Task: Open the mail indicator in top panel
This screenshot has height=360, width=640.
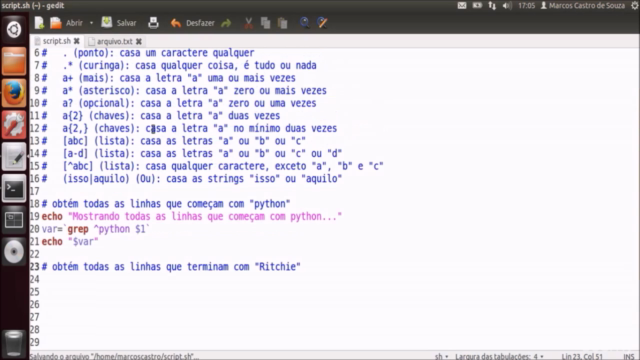Action: coord(462,6)
